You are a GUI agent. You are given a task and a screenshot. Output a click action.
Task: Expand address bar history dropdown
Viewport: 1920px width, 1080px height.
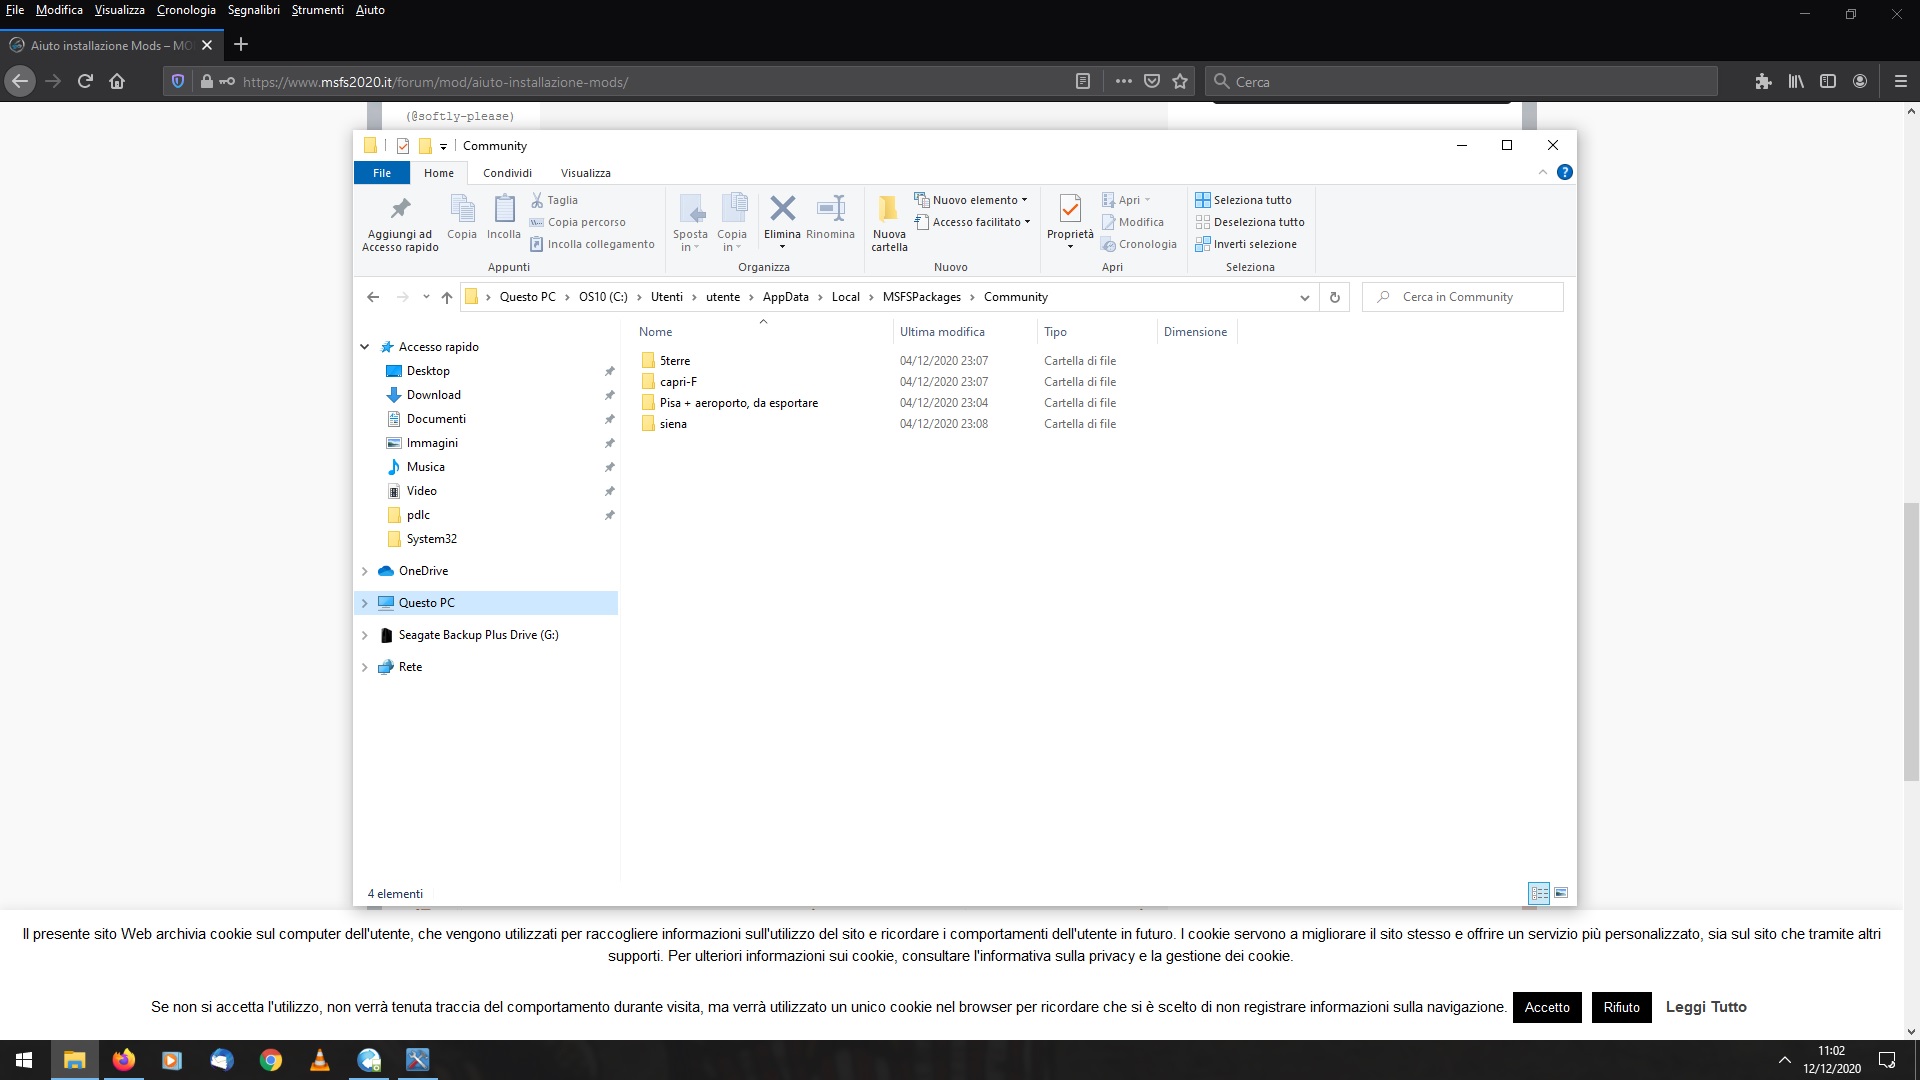coord(1304,297)
